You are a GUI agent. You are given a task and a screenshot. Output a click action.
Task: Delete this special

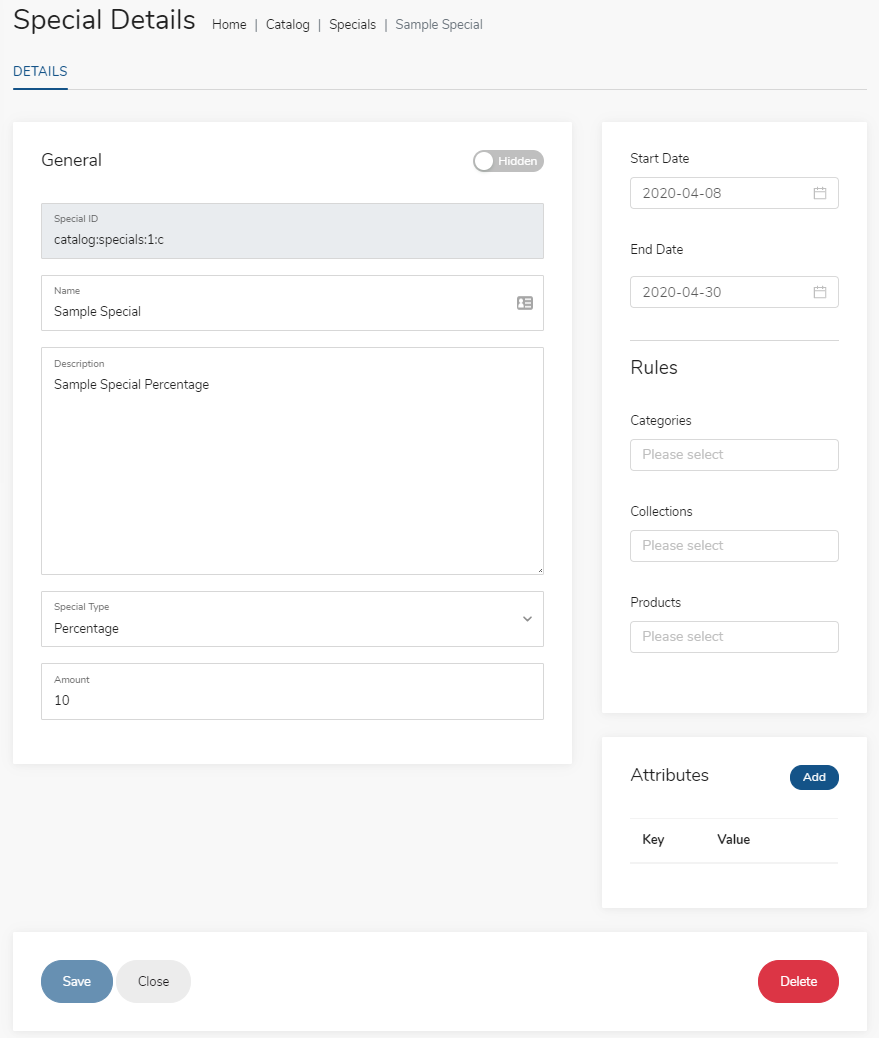798,981
